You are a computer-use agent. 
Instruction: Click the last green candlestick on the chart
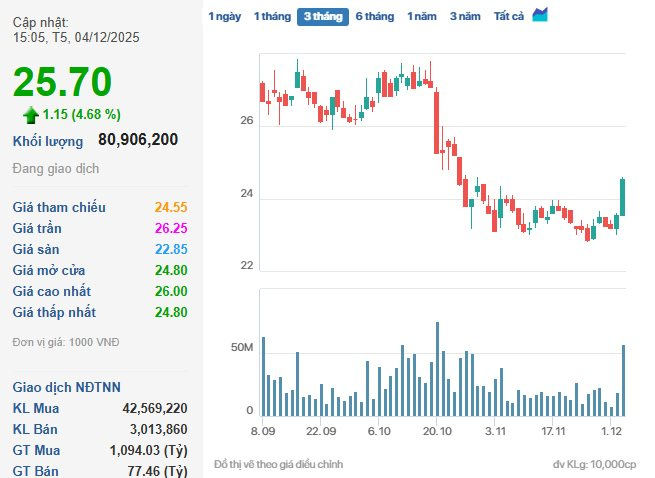click(x=623, y=196)
